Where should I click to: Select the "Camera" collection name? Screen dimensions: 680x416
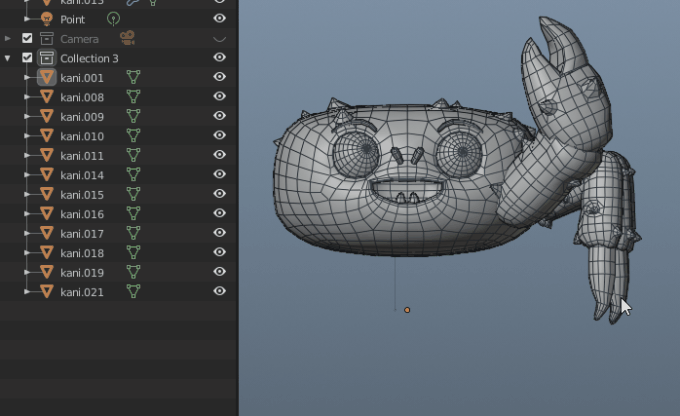pyautogui.click(x=79, y=39)
